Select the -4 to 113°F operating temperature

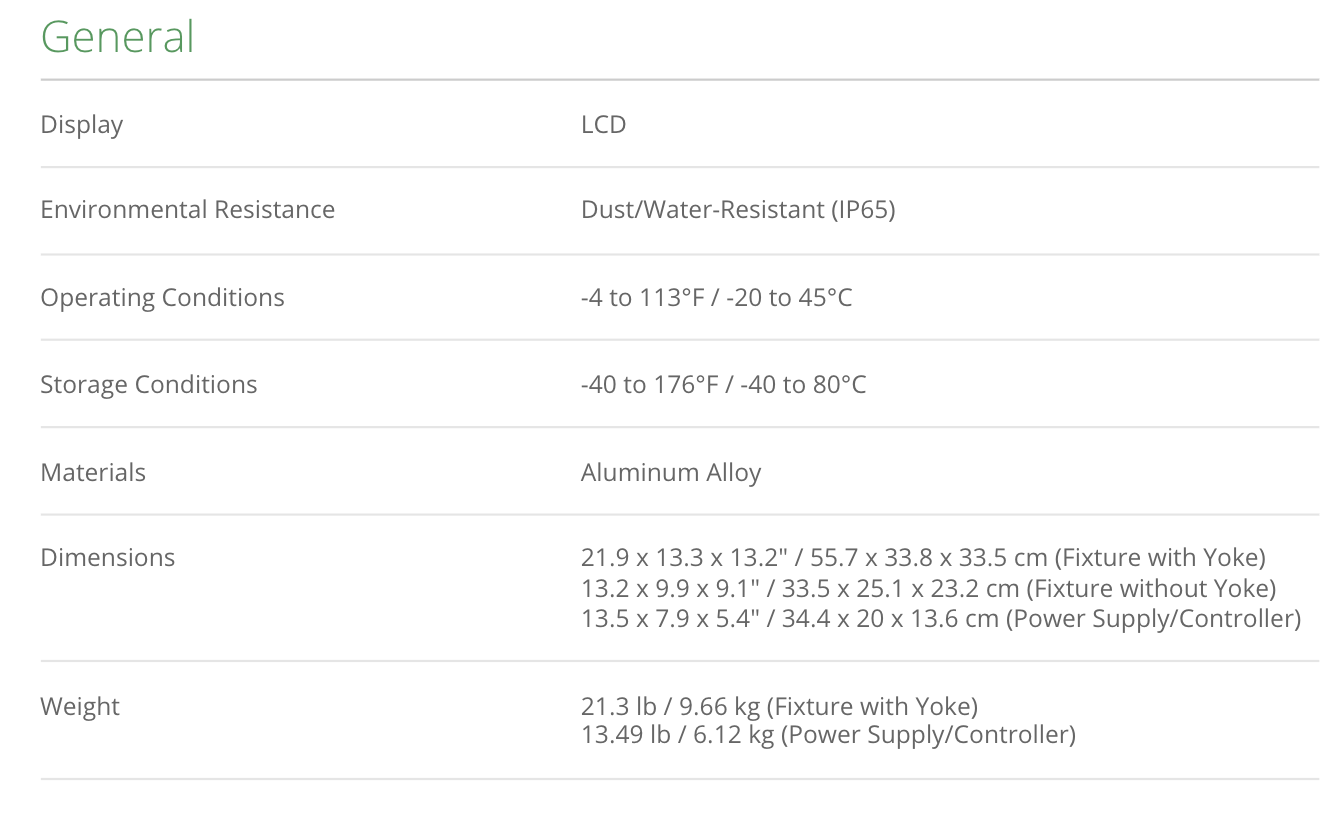point(642,298)
